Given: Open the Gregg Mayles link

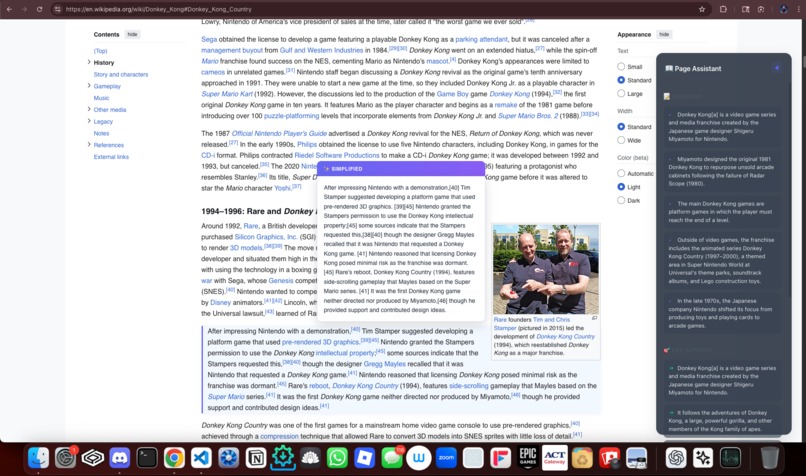Looking at the screenshot, I should coord(384,364).
